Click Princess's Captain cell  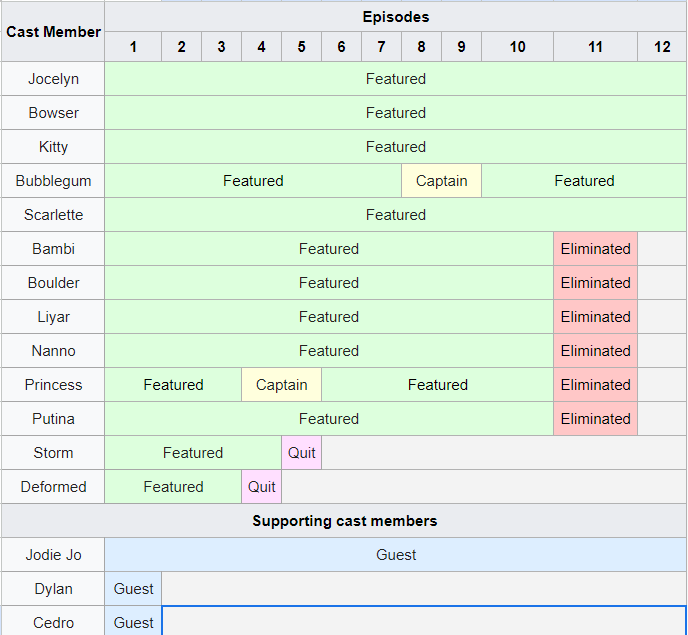(281, 385)
